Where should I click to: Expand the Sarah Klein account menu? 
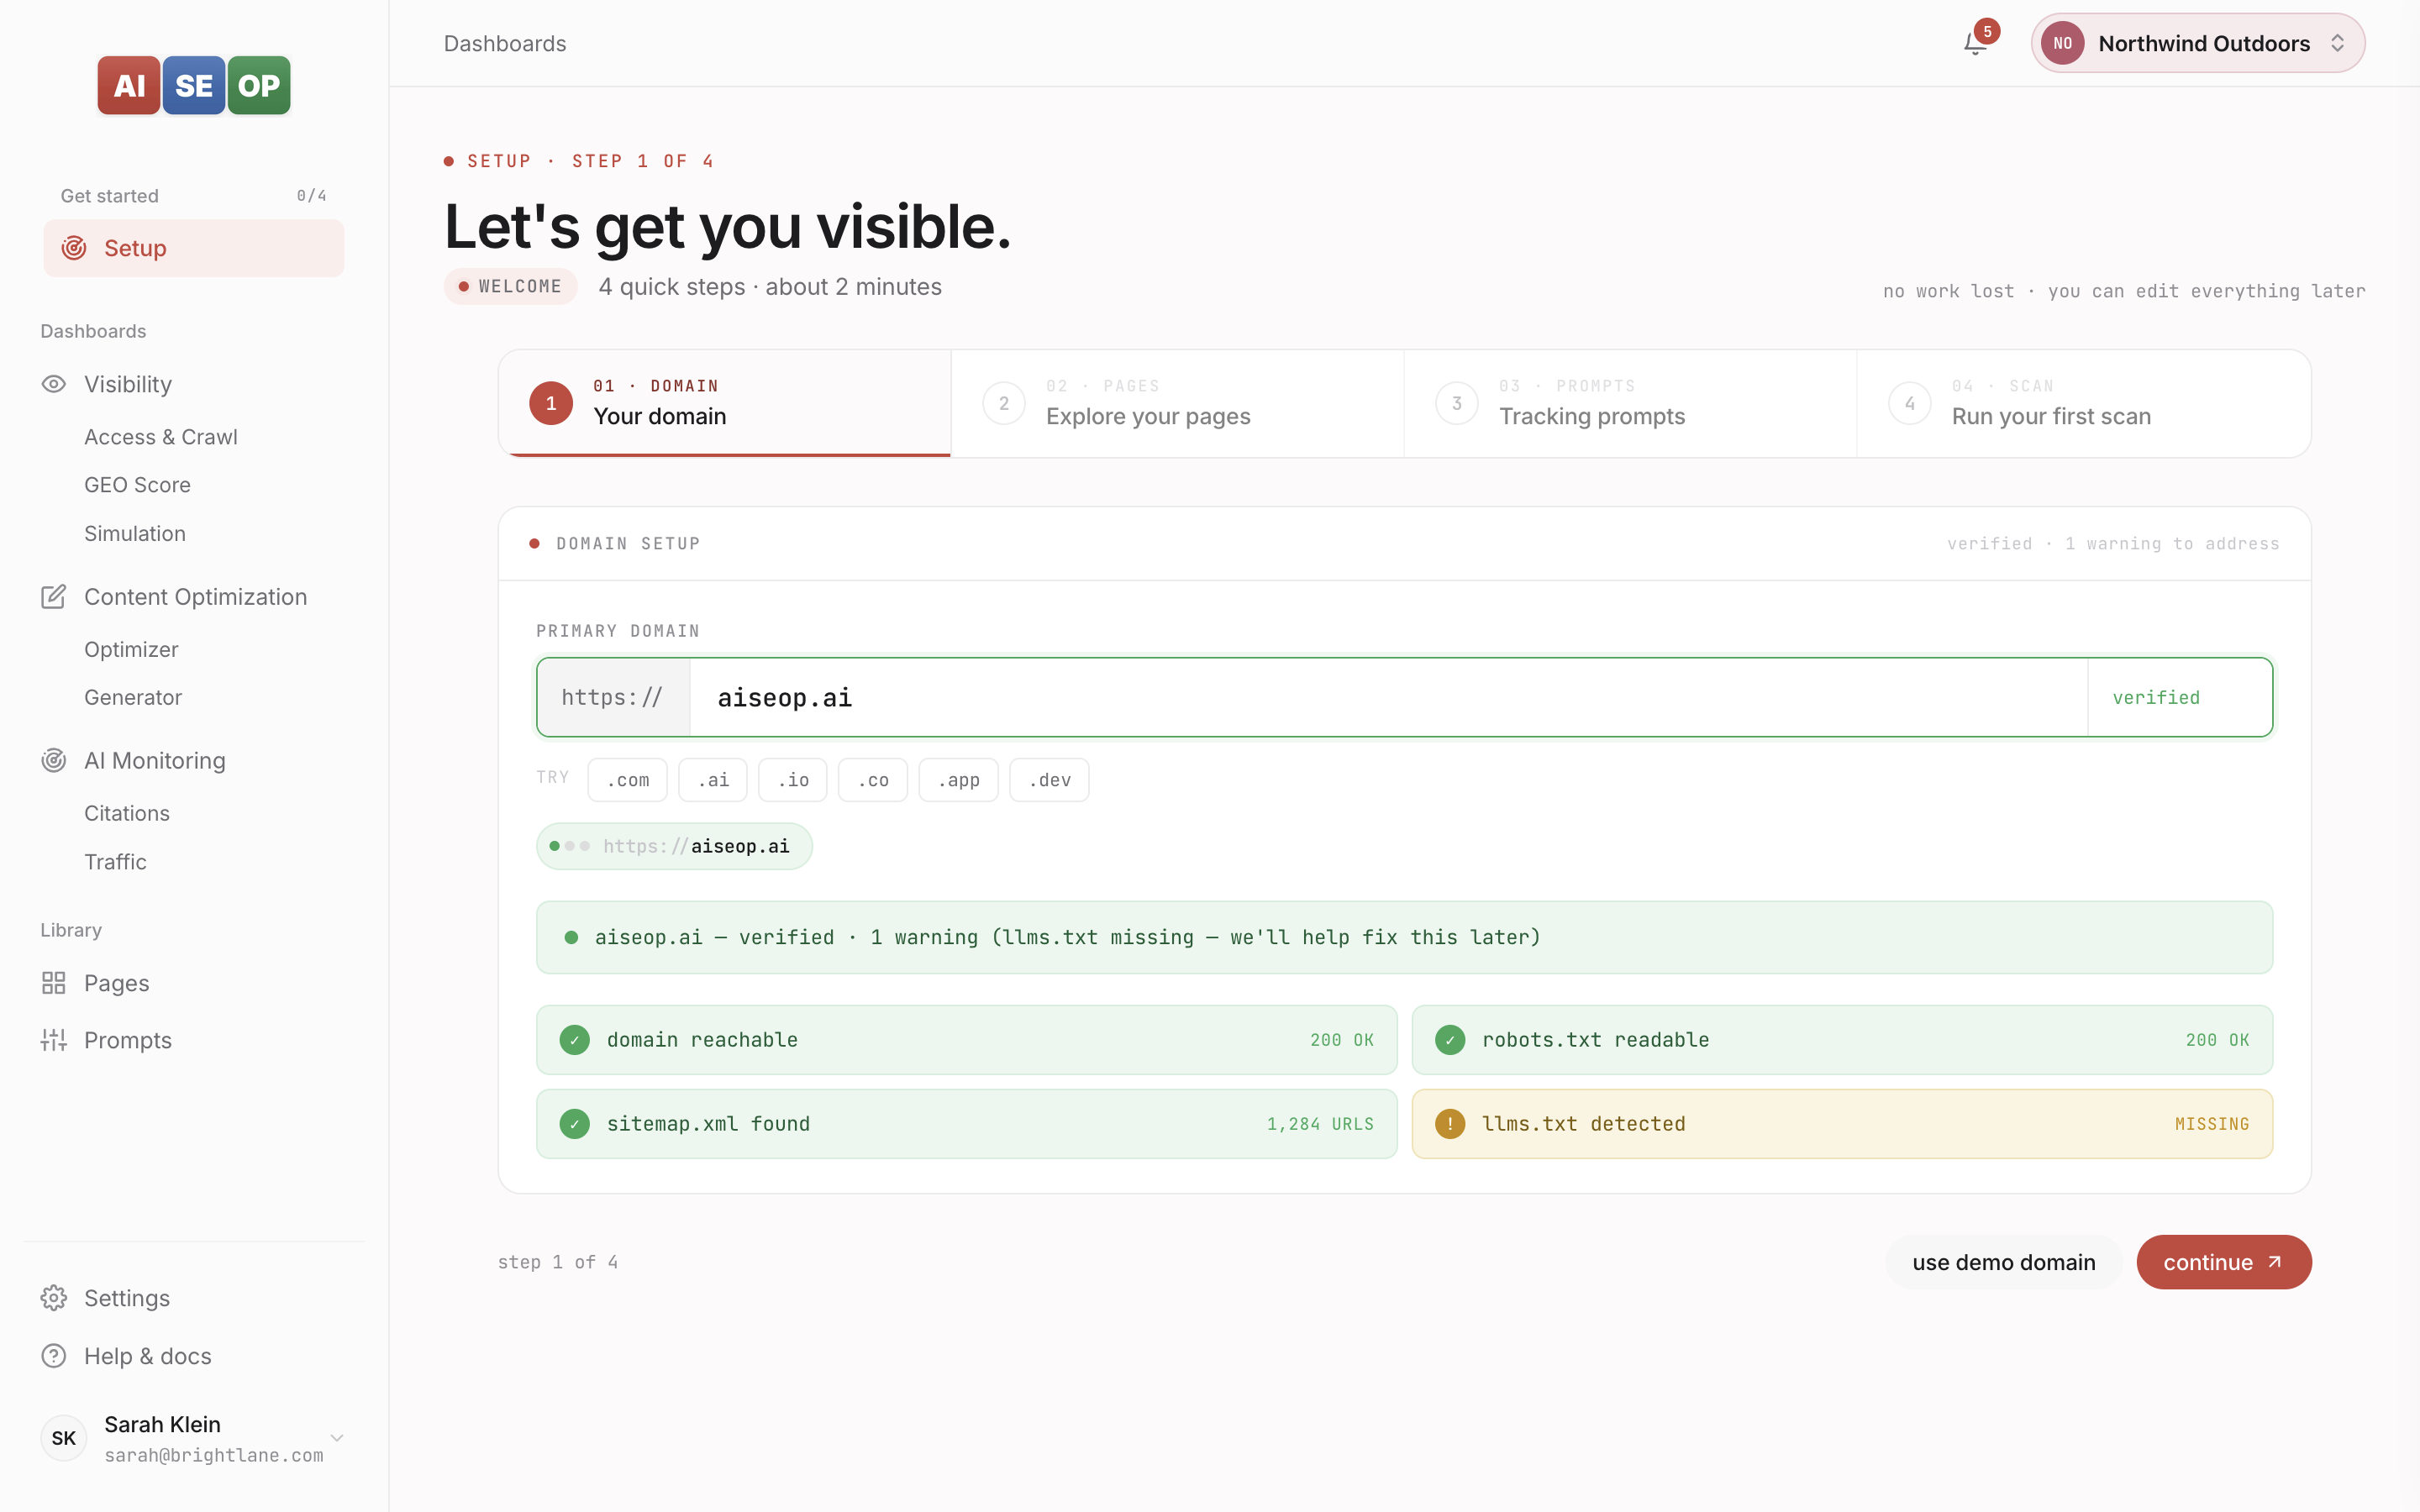coord(337,1438)
